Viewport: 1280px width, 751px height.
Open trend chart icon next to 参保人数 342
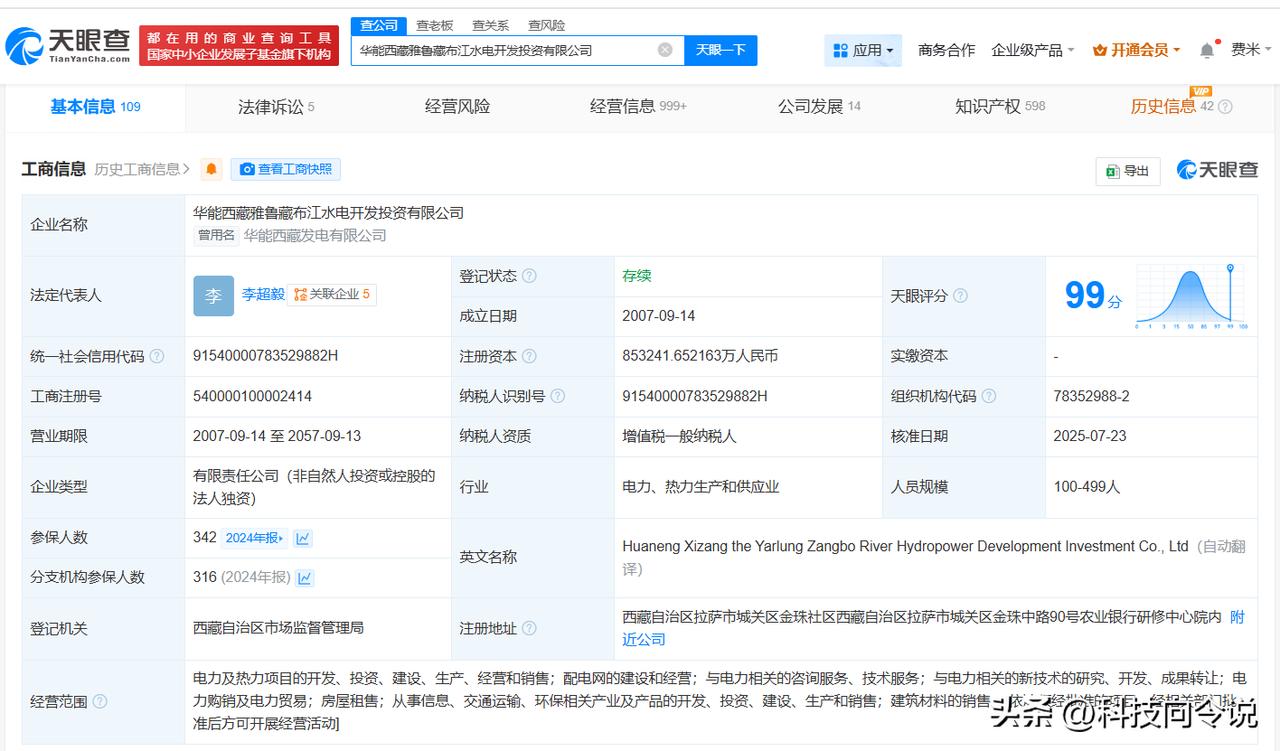pos(303,538)
